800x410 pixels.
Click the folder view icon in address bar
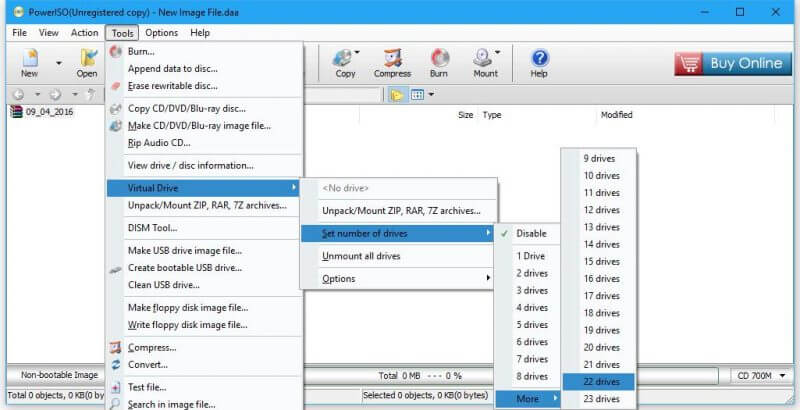396,95
